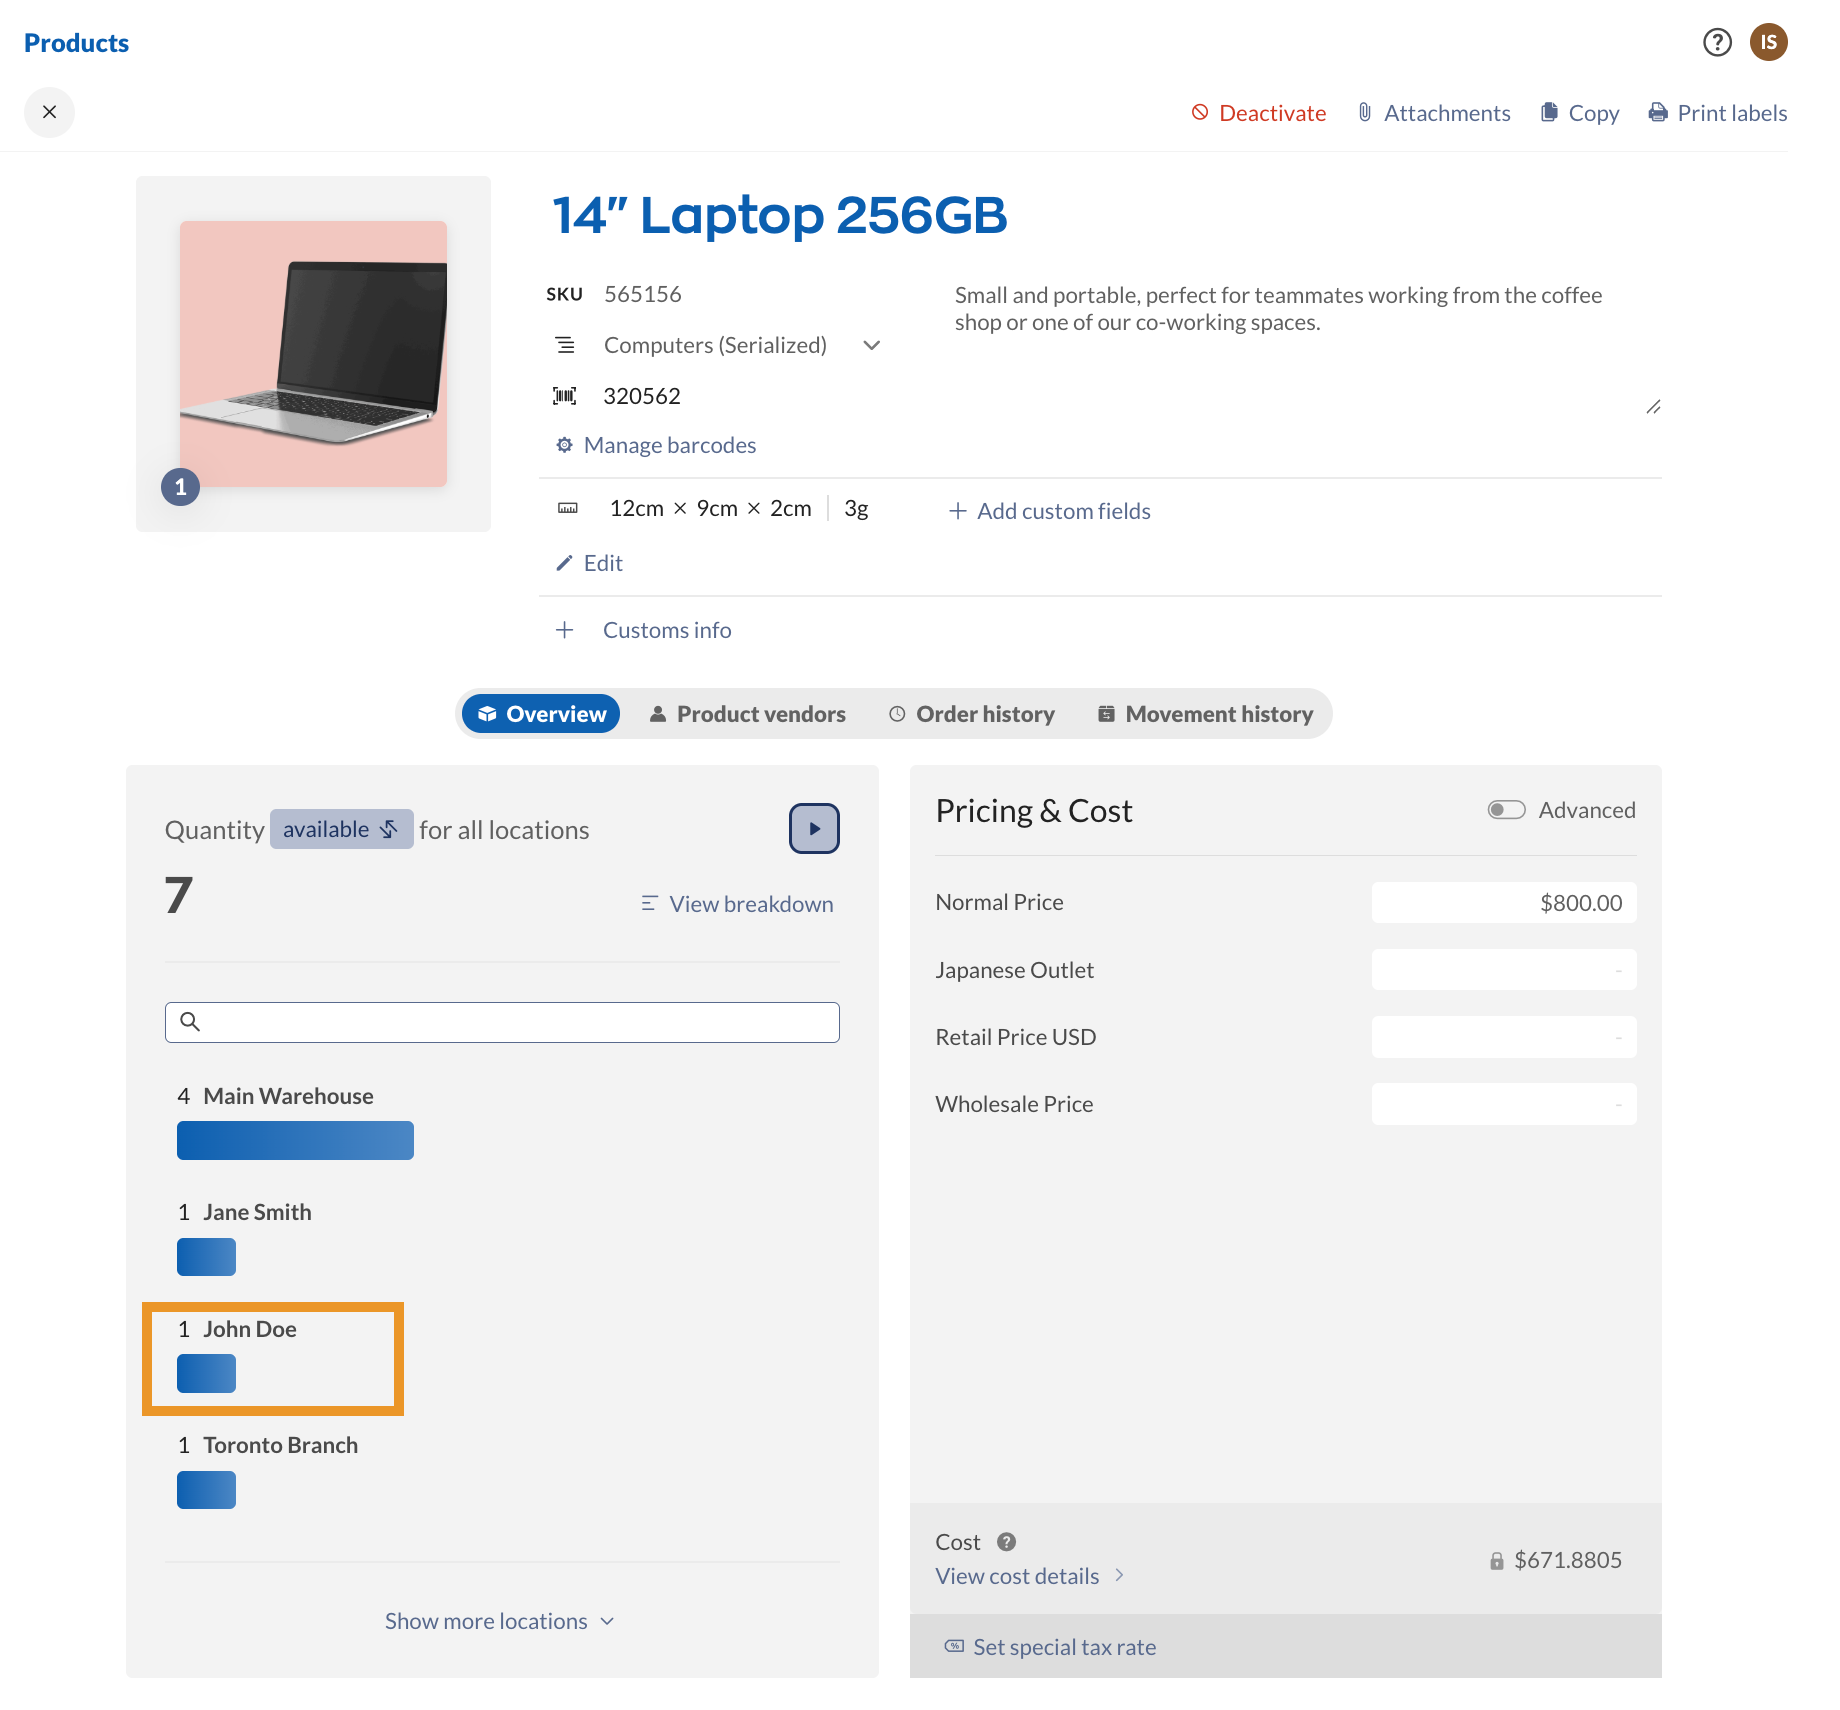1840x1710 pixels.
Task: Open the IS user avatar menu
Action: click(x=1768, y=42)
